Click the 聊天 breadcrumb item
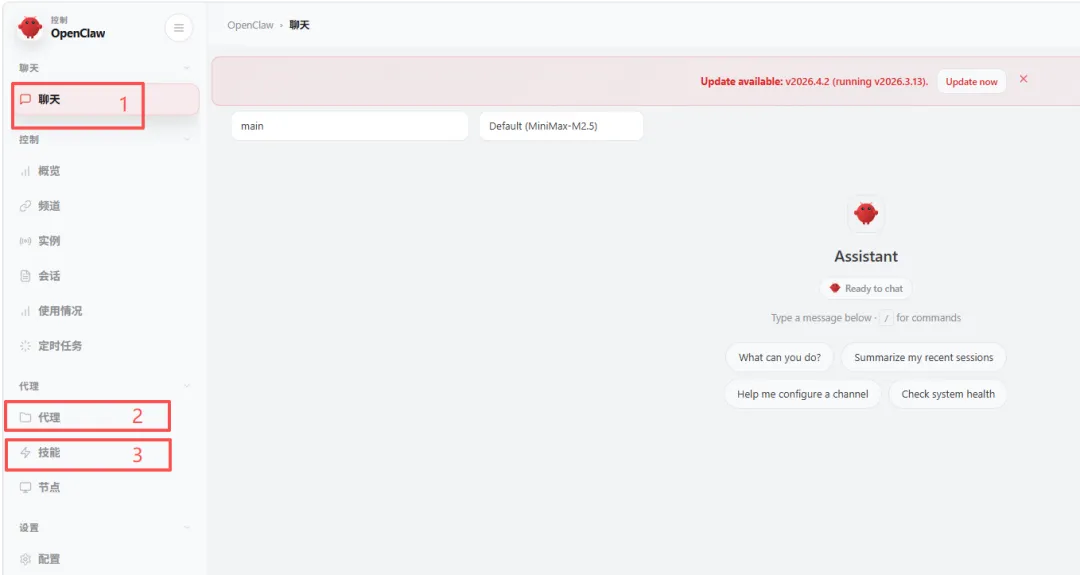The height and width of the screenshot is (575, 1080). click(299, 25)
